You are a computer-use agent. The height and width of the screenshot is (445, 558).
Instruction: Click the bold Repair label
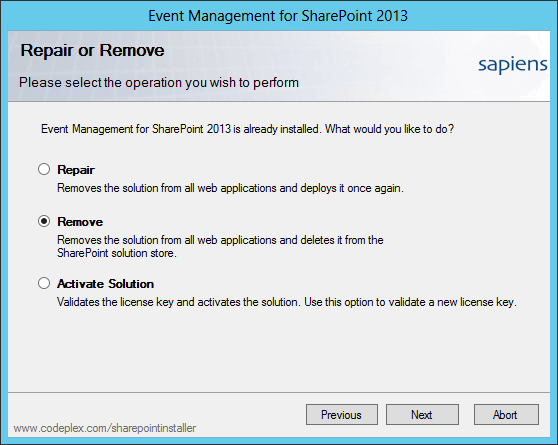point(76,170)
